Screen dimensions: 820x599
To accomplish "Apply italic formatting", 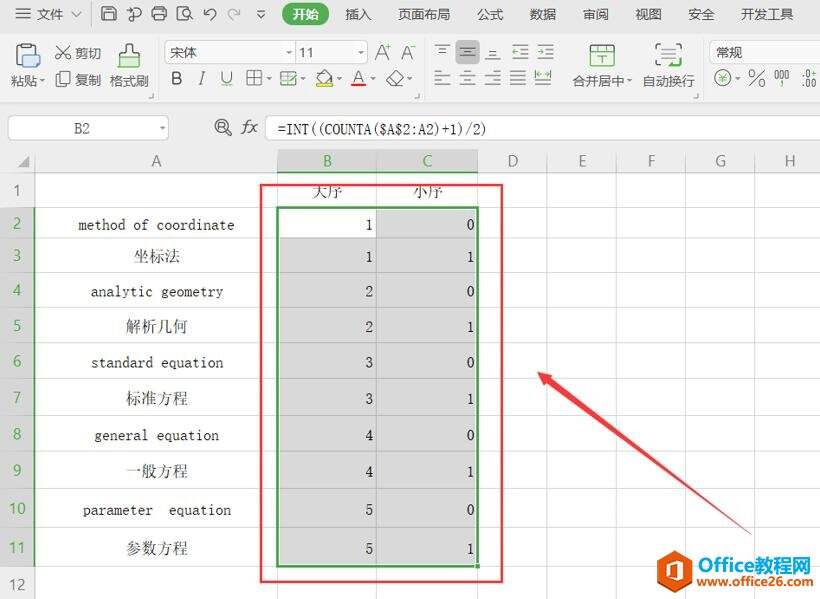I will [x=202, y=78].
